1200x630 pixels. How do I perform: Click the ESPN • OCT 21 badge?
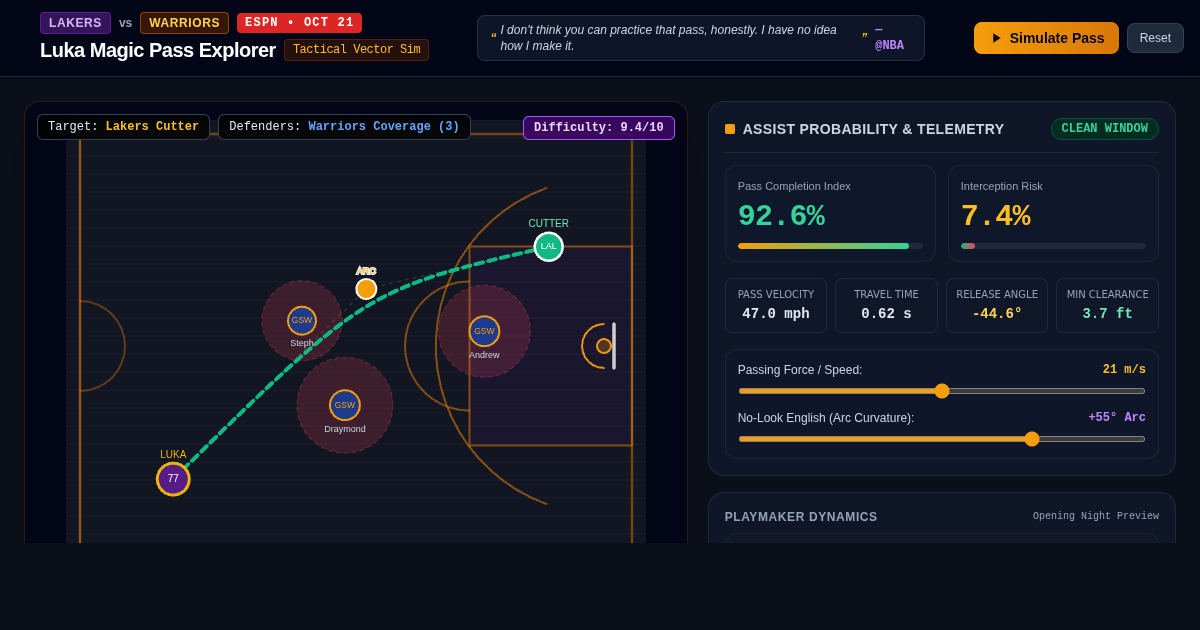pos(299,23)
